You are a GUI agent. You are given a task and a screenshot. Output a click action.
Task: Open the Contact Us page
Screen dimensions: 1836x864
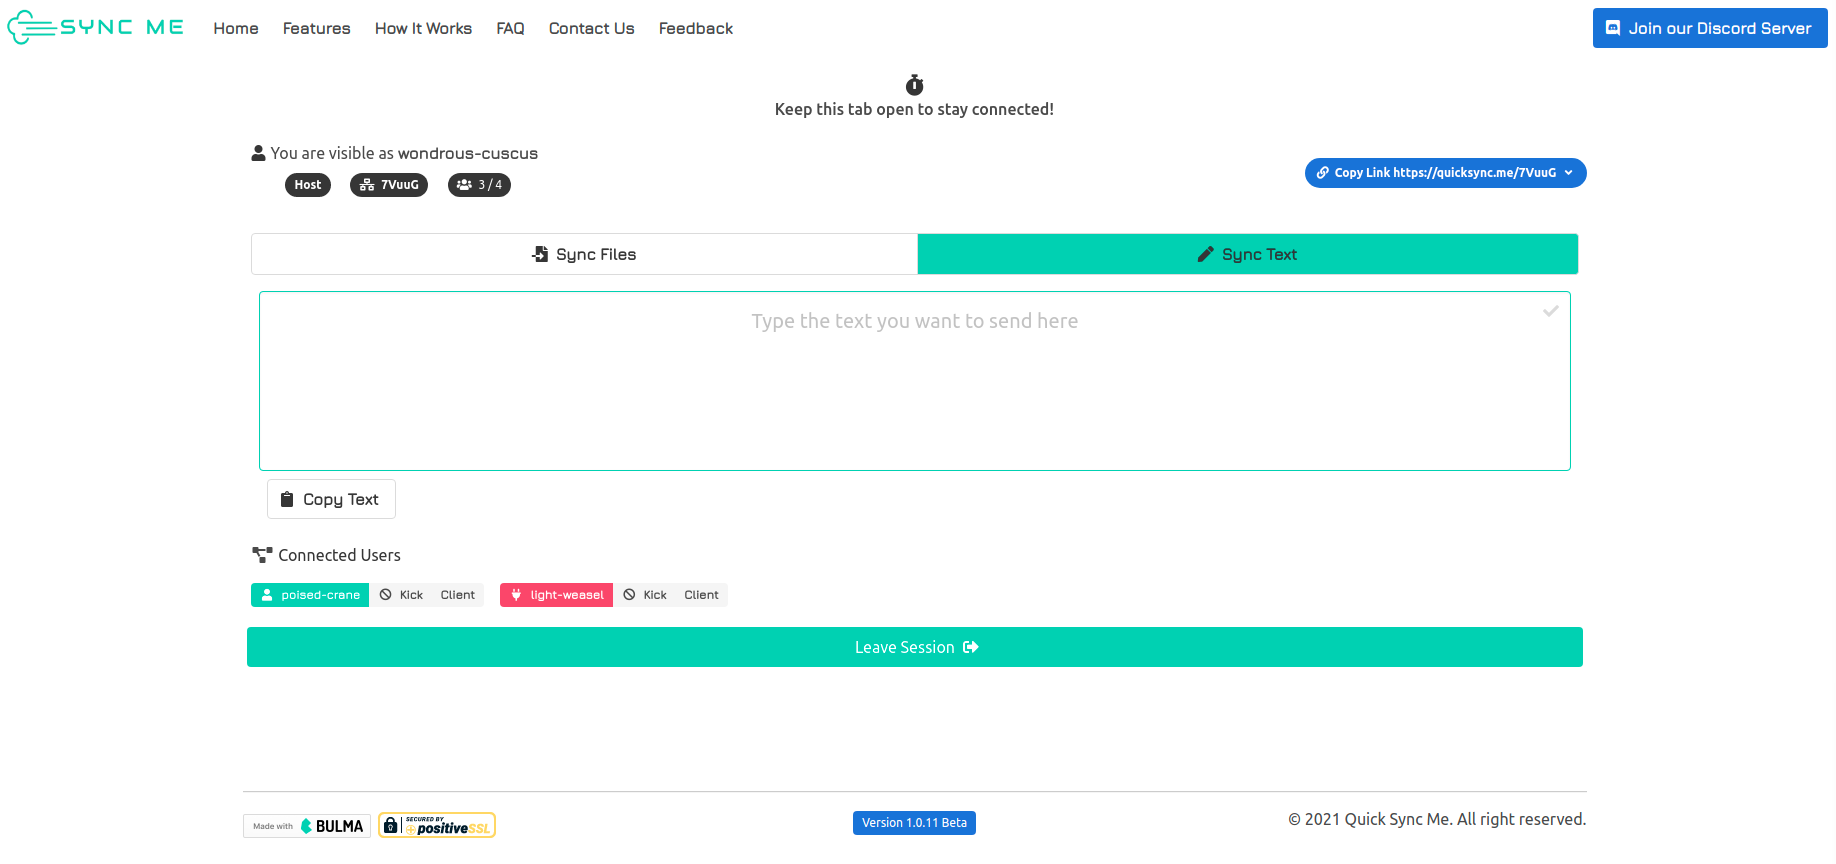[x=591, y=28]
